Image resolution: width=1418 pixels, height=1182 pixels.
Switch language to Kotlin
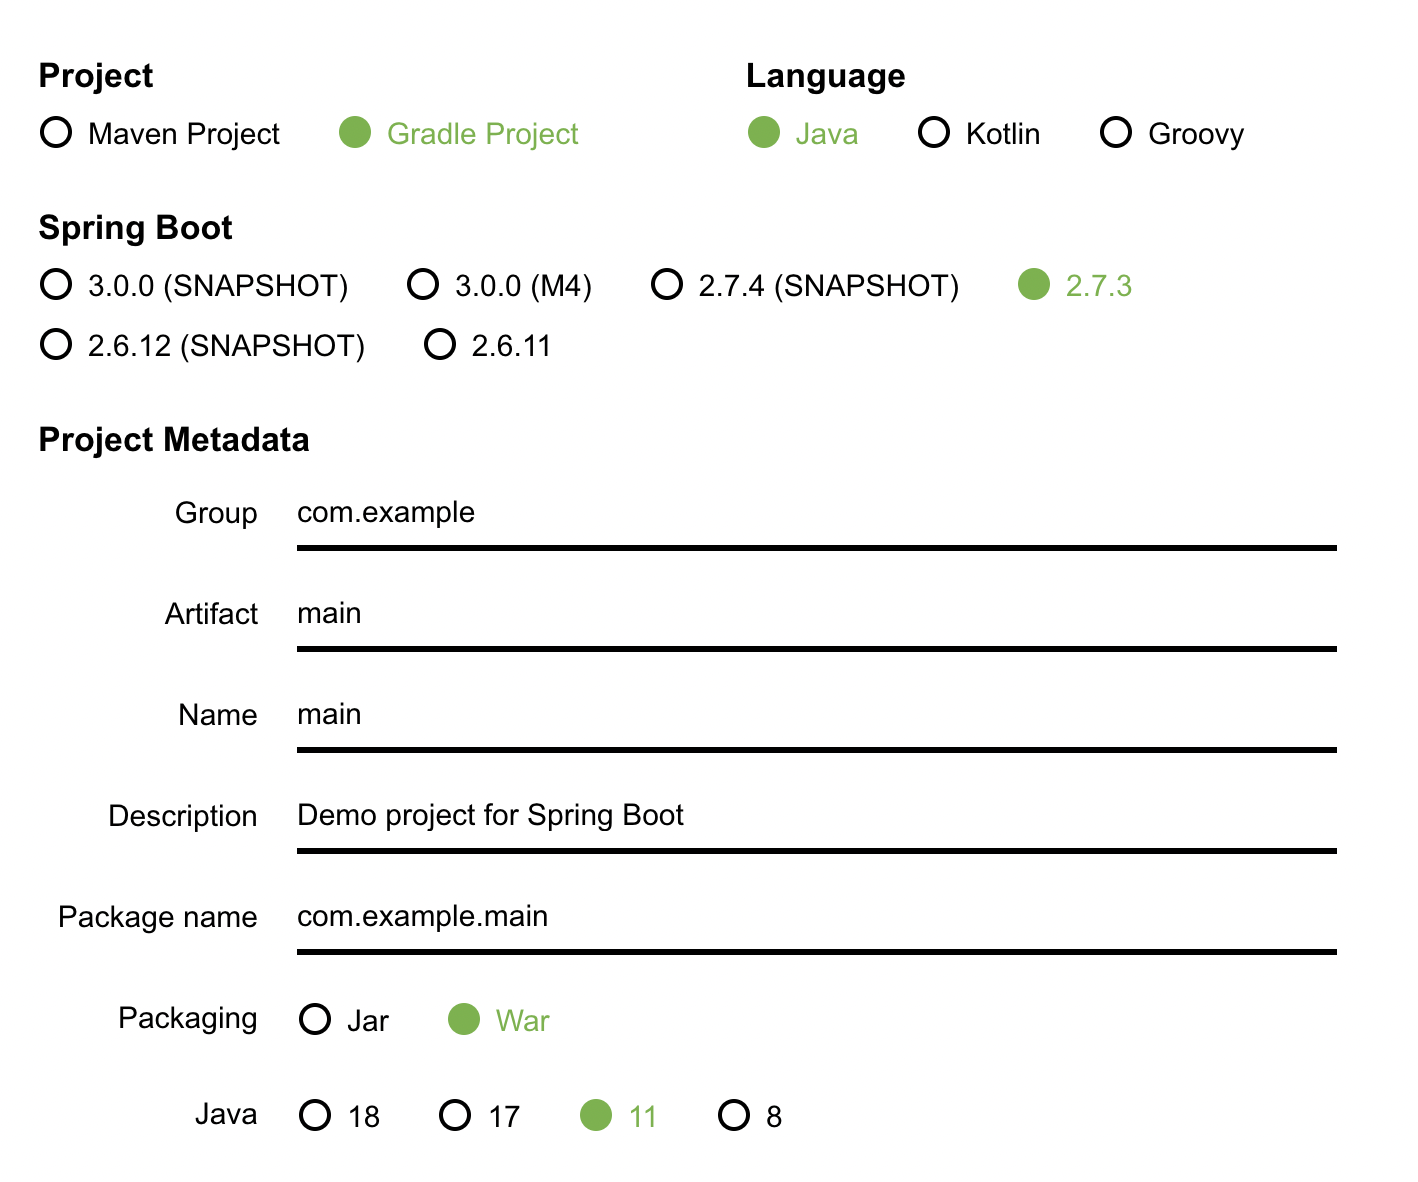pos(934,133)
